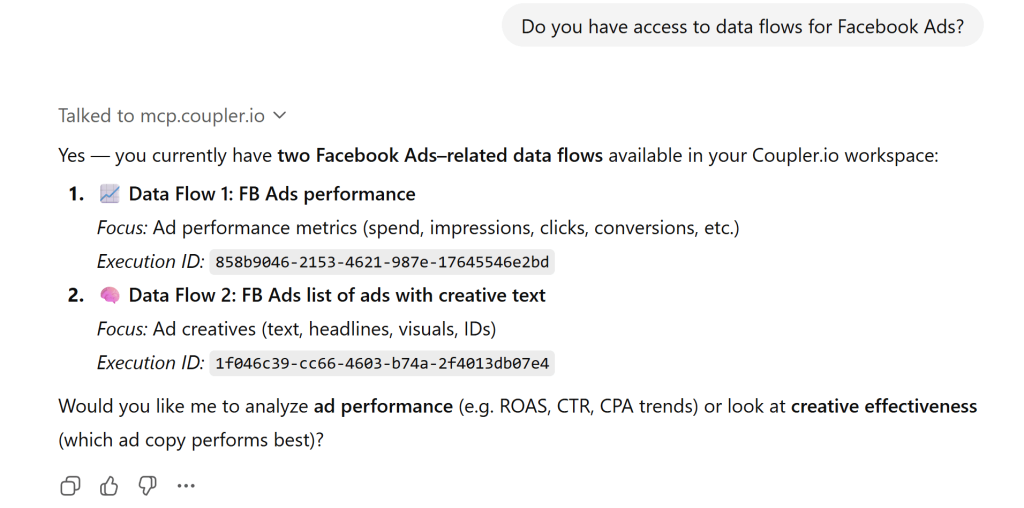Click the bold "ad performance" text
The width and height of the screenshot is (1024, 508).
[383, 406]
